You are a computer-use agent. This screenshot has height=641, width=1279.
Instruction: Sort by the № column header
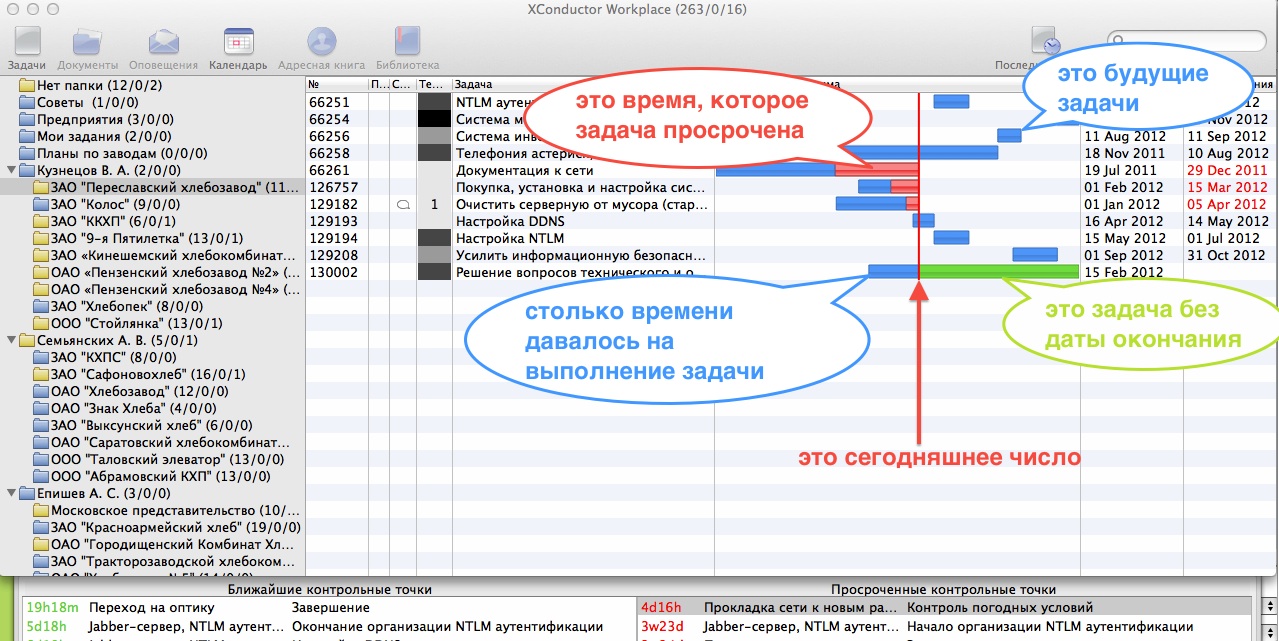335,85
